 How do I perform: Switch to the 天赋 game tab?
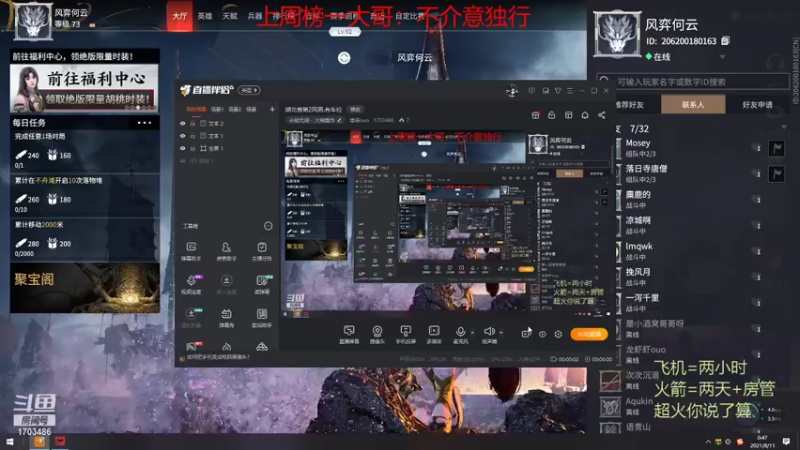click(230, 16)
